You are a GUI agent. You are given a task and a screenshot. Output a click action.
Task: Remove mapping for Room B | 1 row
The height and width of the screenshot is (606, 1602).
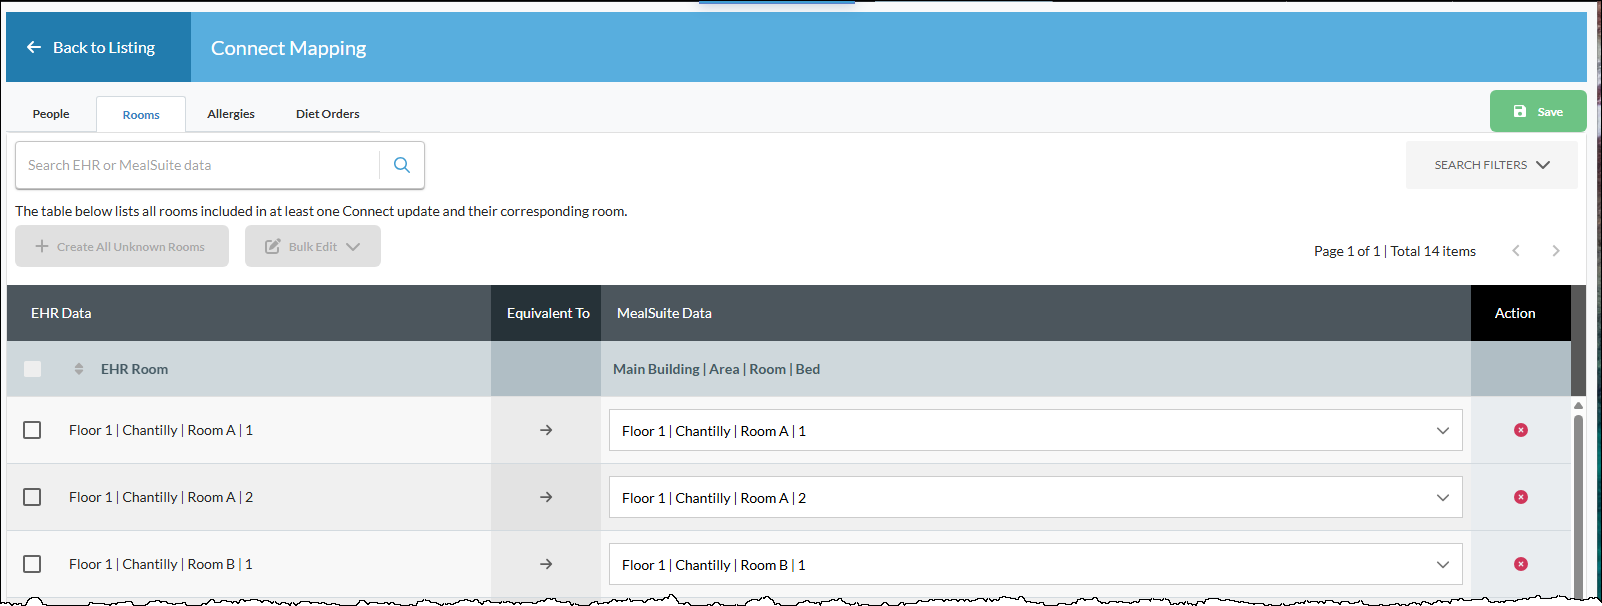pos(1521,564)
